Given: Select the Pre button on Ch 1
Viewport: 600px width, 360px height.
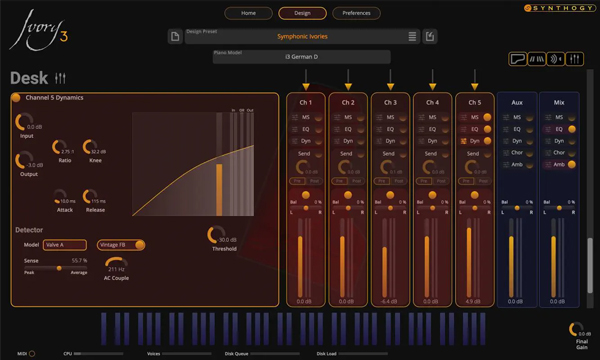Looking at the screenshot, I should 297,181.
